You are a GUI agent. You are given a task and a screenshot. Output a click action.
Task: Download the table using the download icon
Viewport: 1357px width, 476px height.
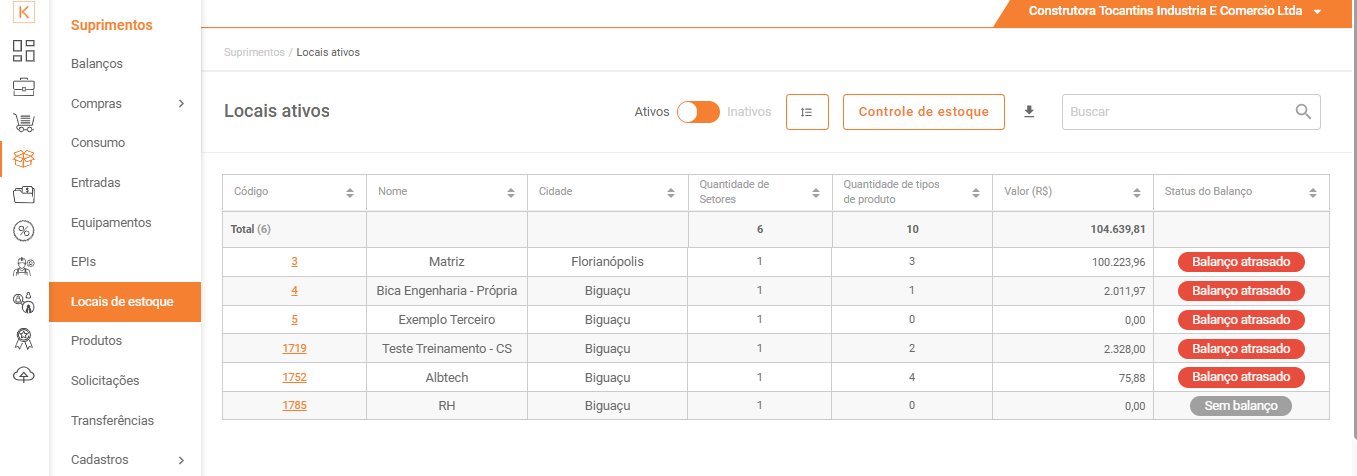click(x=1029, y=112)
